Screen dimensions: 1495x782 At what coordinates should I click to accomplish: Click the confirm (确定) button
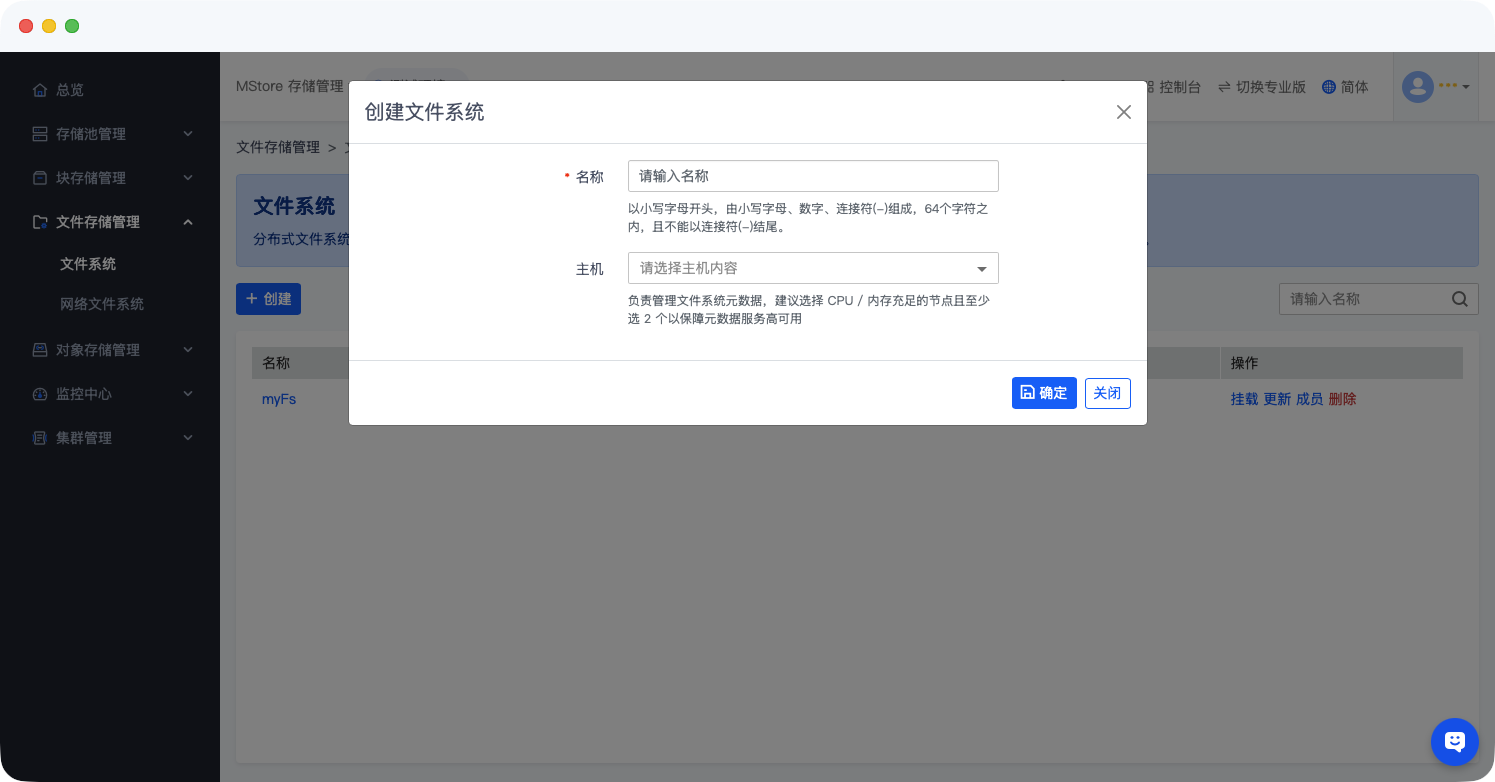coord(1043,393)
